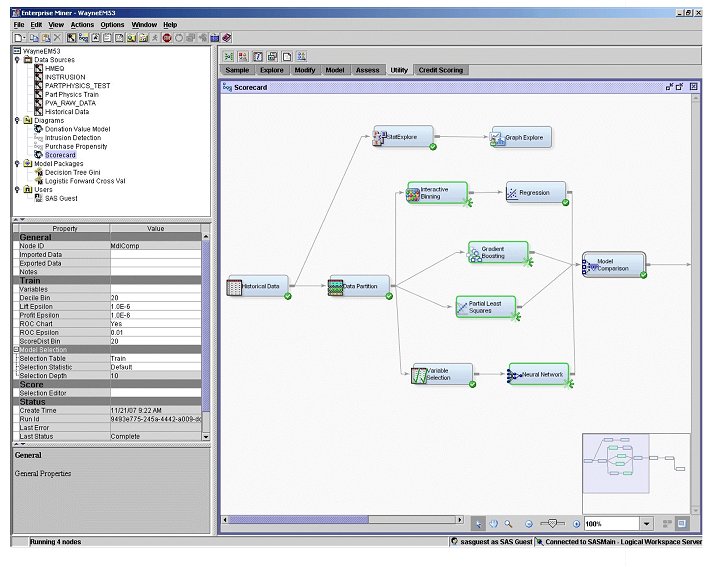This screenshot has width=712, height=567.
Task: Toggle the arrow pointer selection tool
Action: click(479, 523)
